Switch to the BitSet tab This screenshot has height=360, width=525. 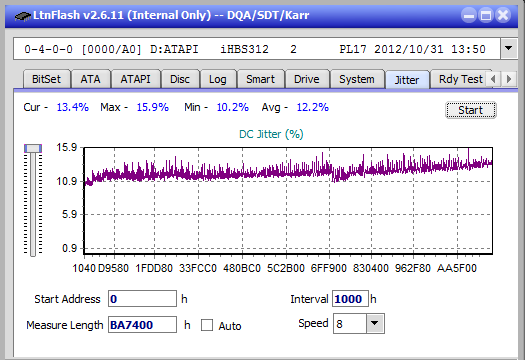(47, 79)
